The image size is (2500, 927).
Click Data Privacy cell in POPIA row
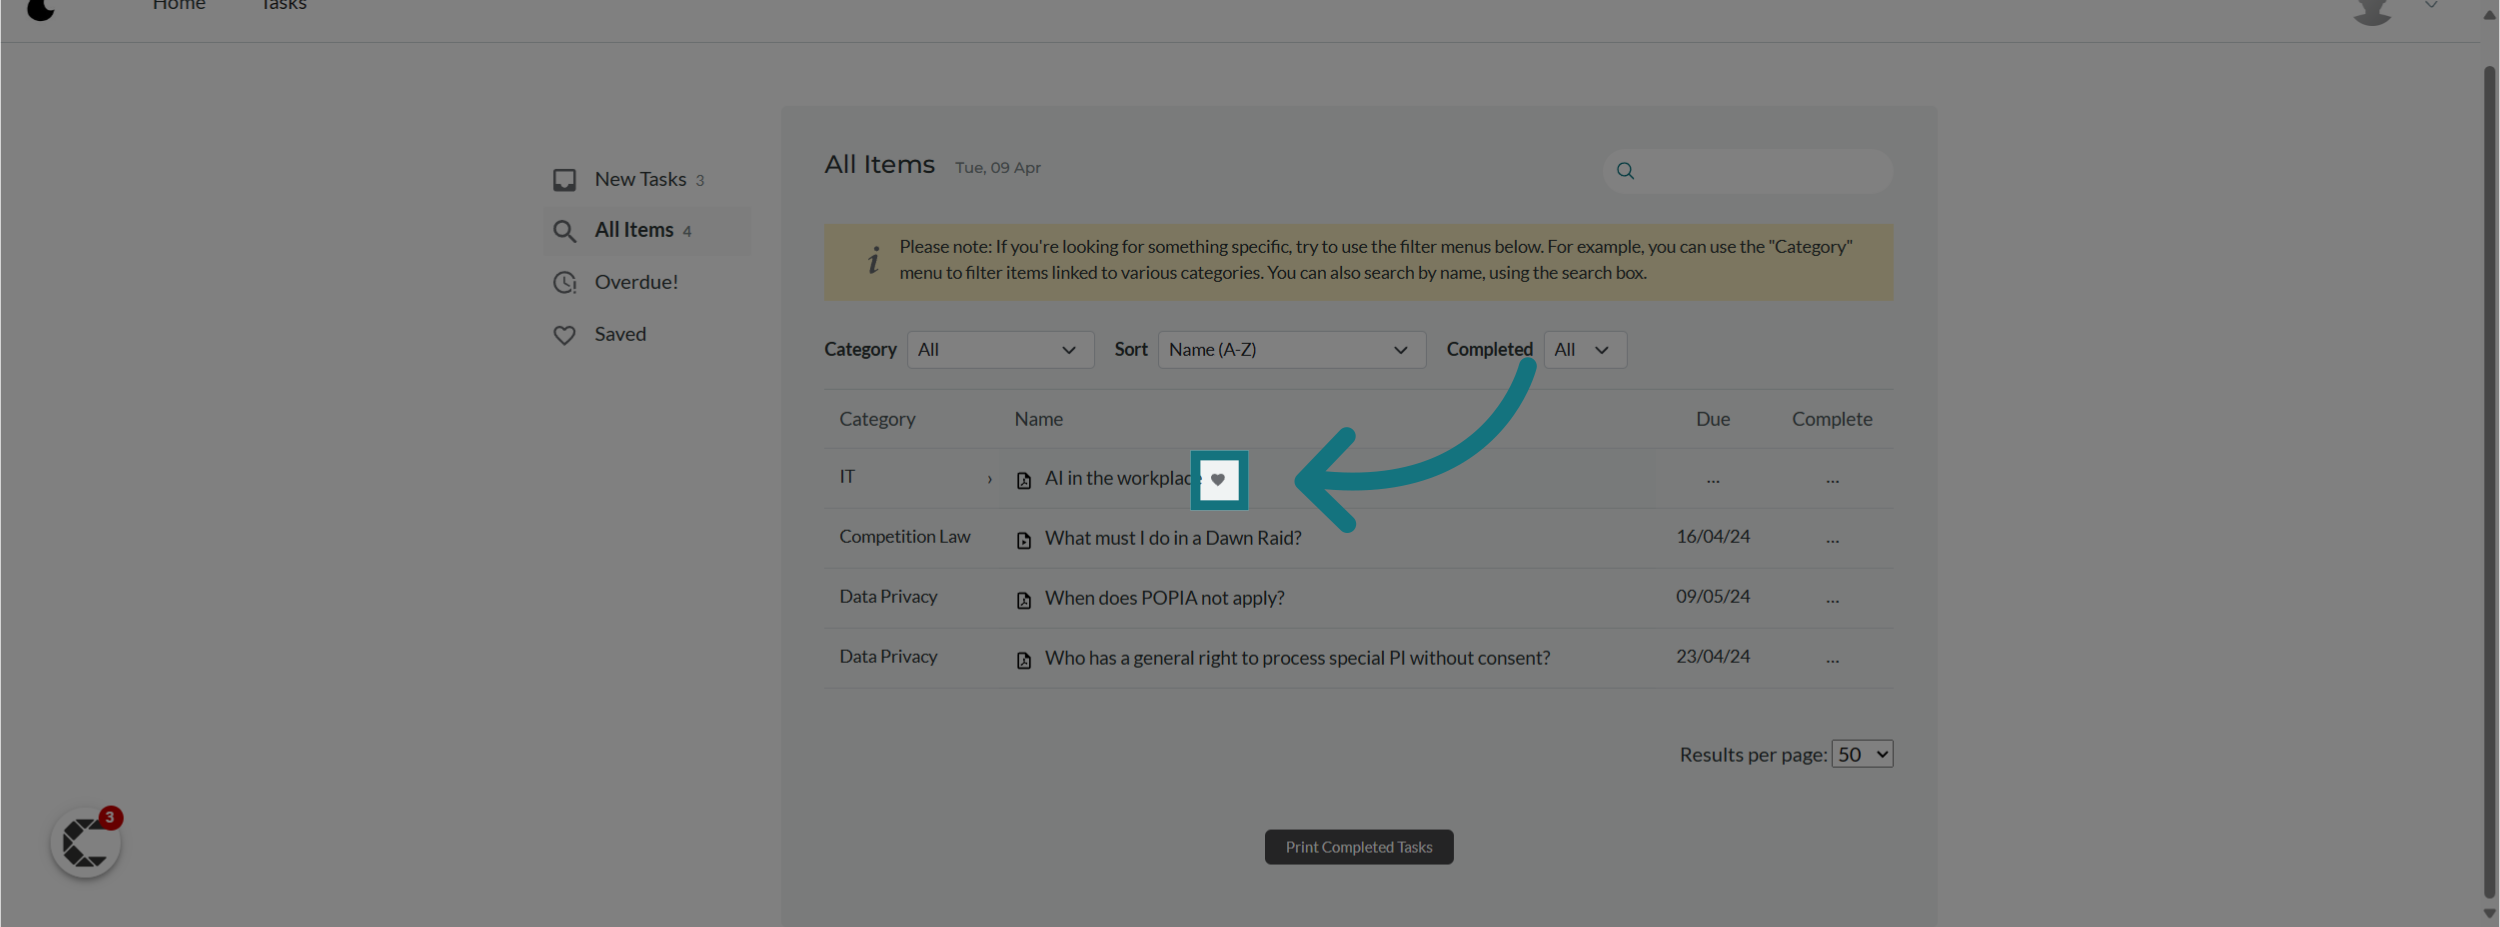888,597
